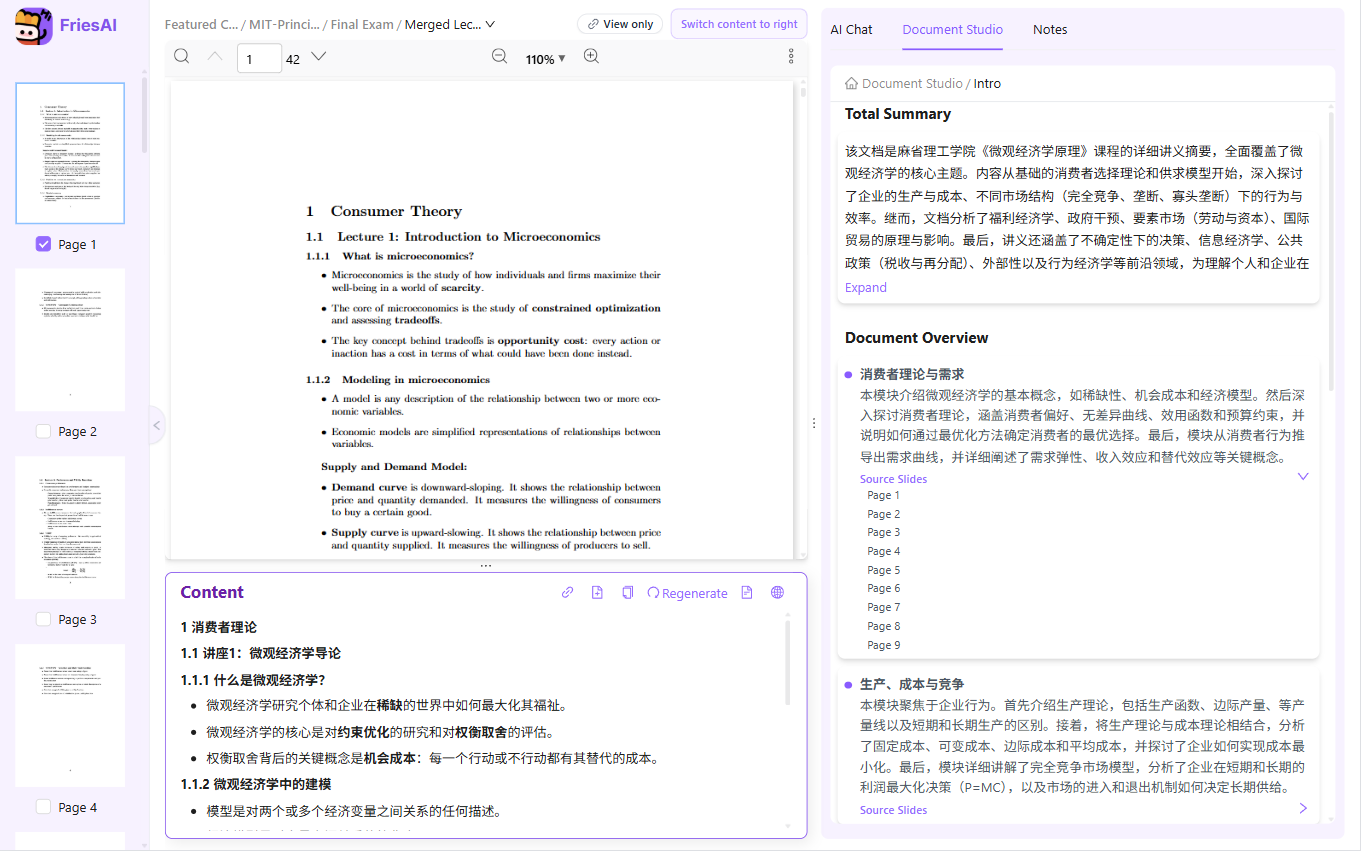Regenerate the translated content
This screenshot has height=851, width=1361.
tap(688, 593)
